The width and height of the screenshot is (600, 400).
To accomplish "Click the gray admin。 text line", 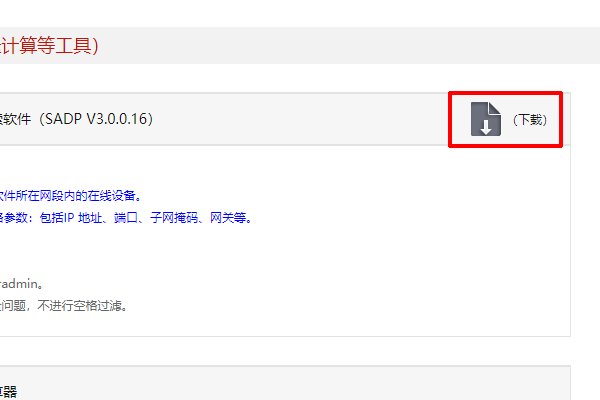I will click(21, 284).
